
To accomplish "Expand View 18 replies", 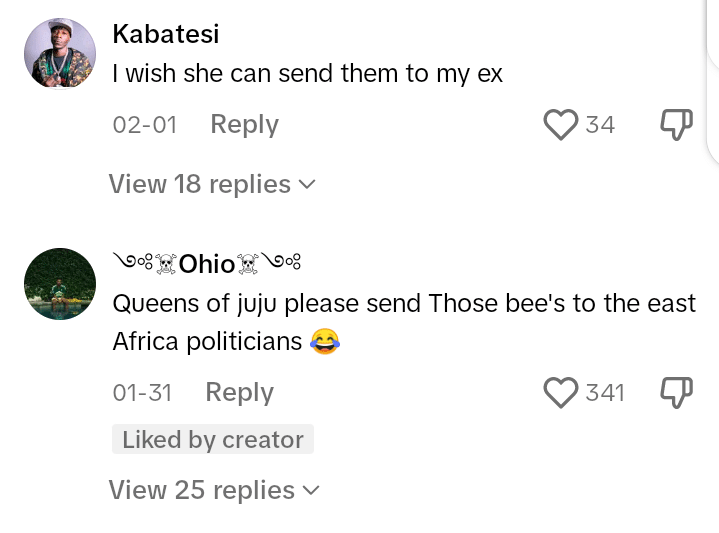I will point(199,184).
